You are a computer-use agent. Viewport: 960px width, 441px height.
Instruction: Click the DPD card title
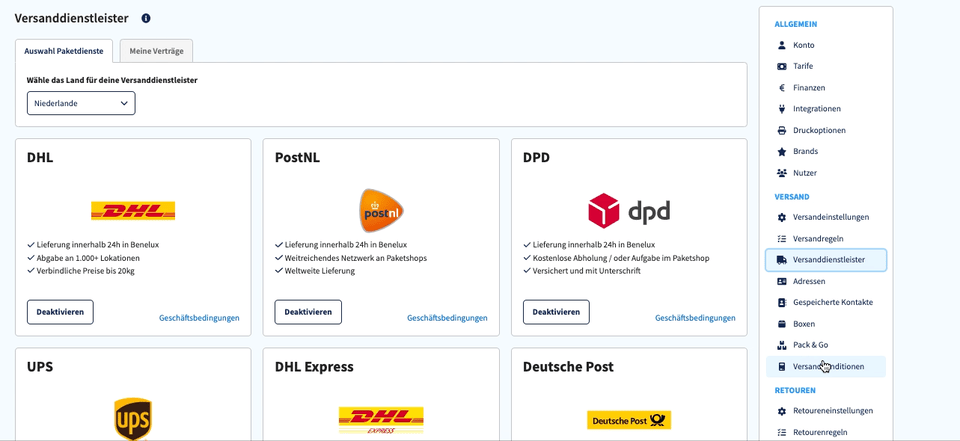[536, 158]
